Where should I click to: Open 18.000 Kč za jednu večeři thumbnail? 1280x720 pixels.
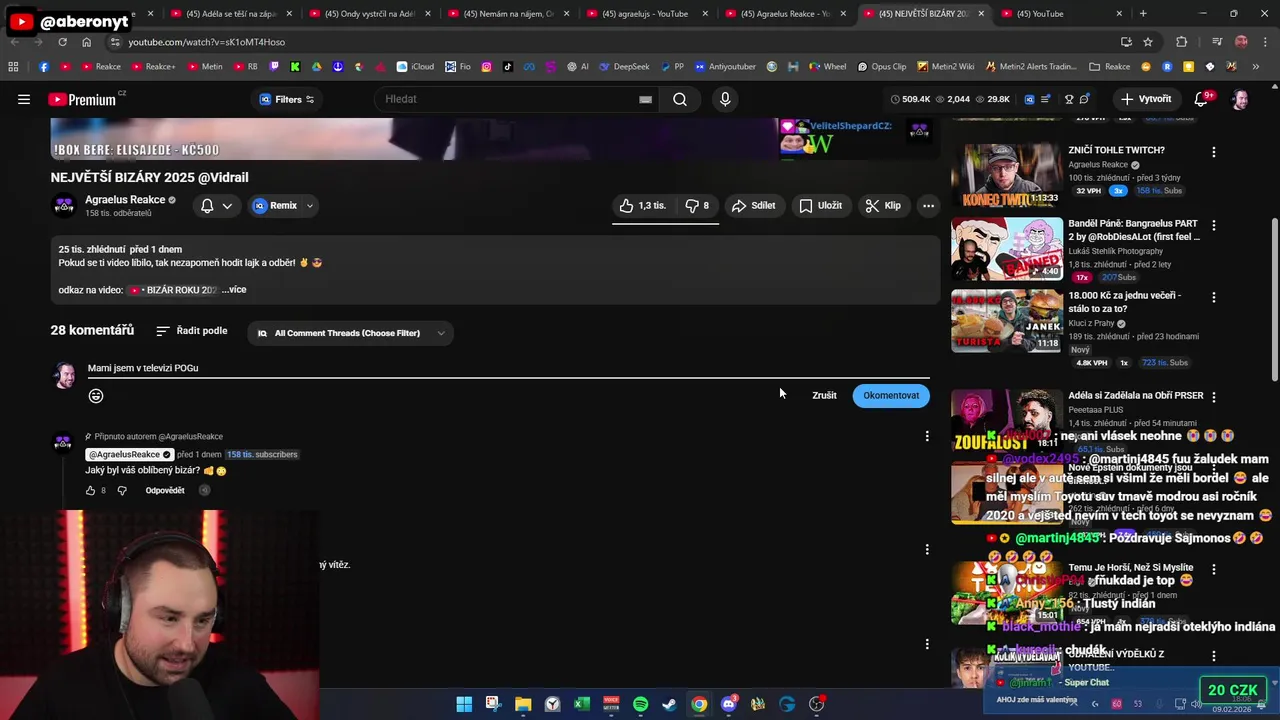coord(1006,320)
